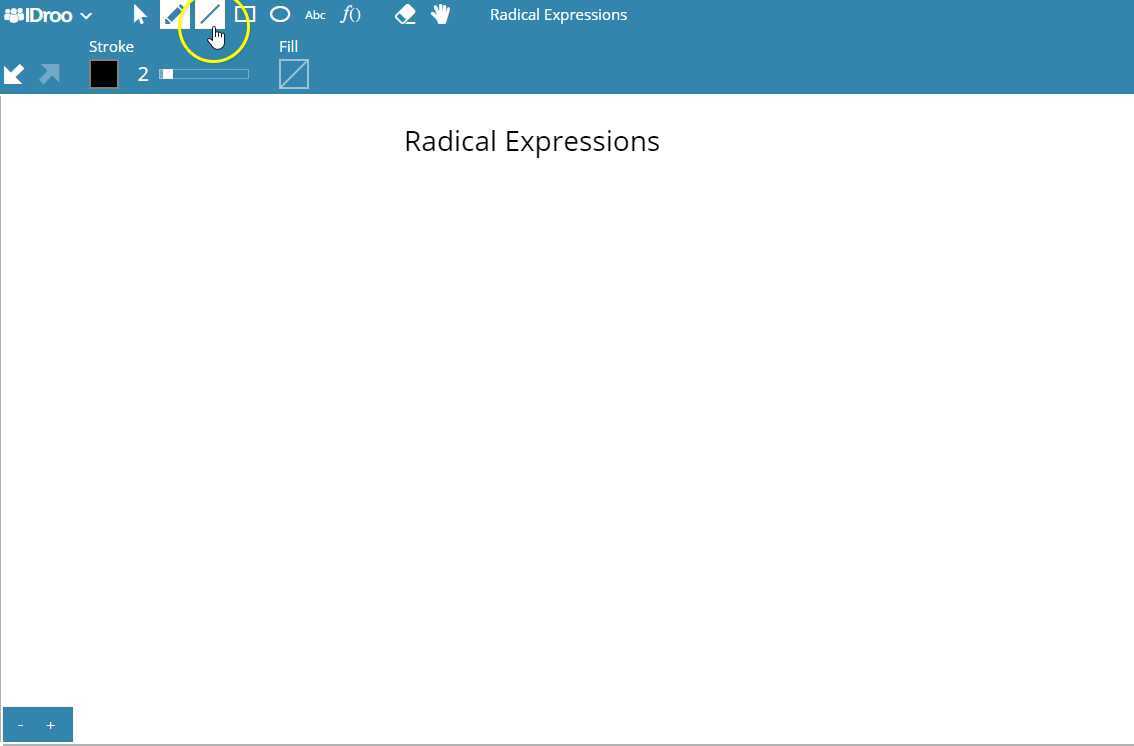
Task: Open the math formula tool
Action: tap(351, 14)
